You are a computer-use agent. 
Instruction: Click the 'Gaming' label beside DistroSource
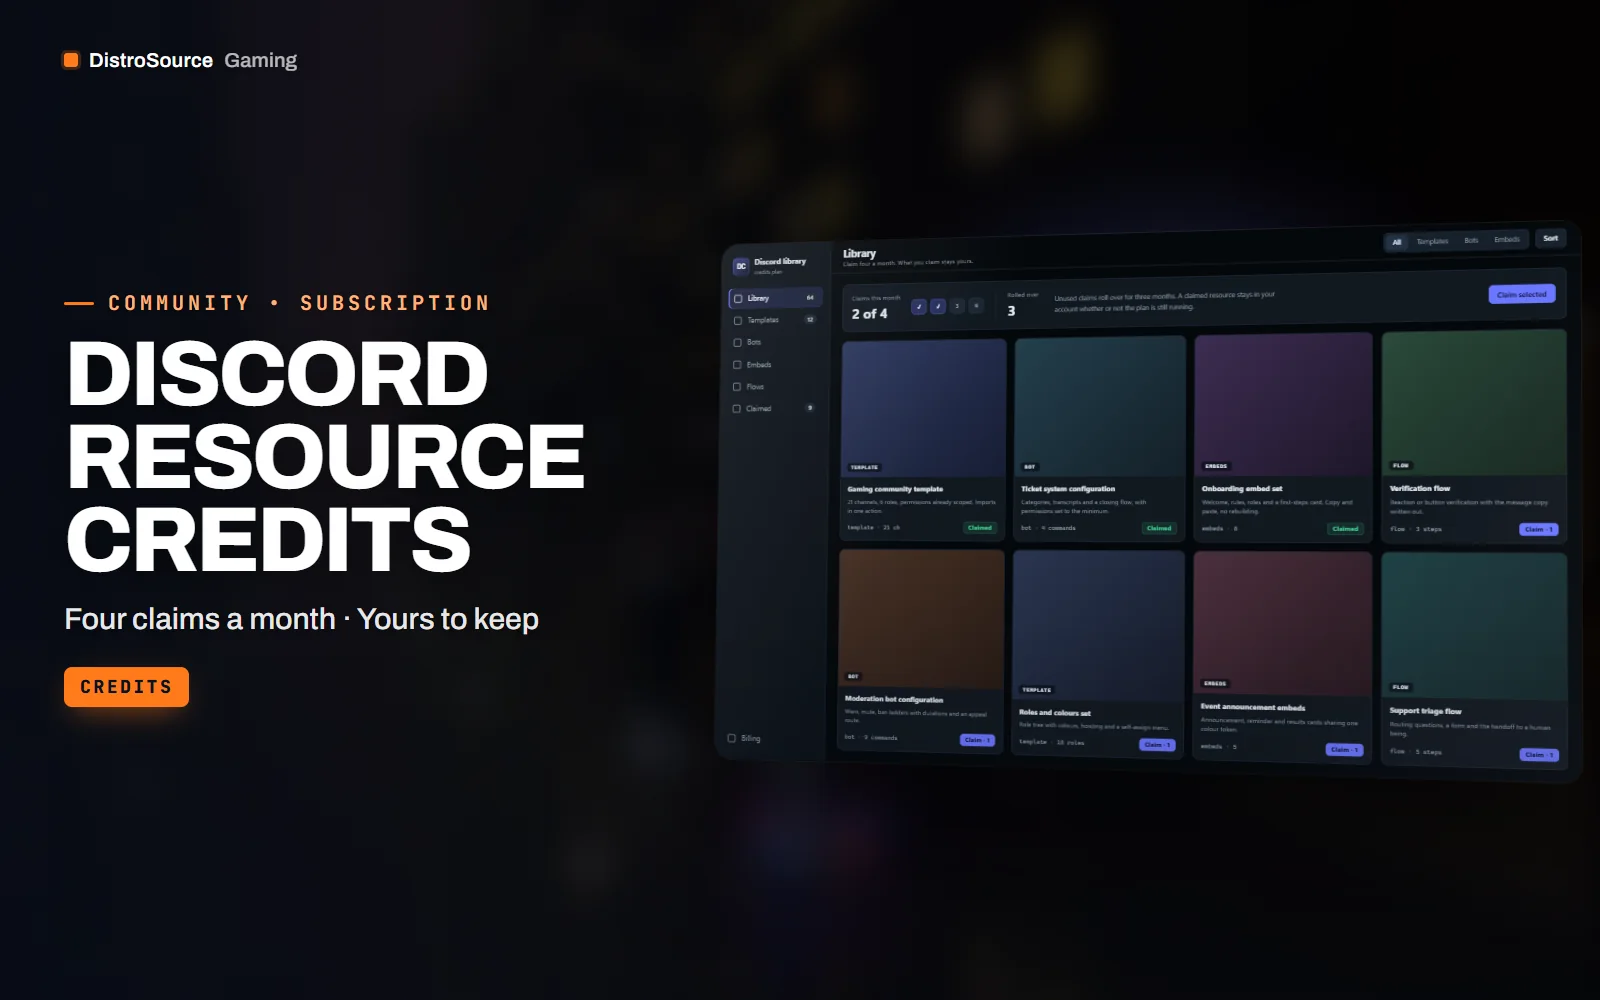coord(260,60)
